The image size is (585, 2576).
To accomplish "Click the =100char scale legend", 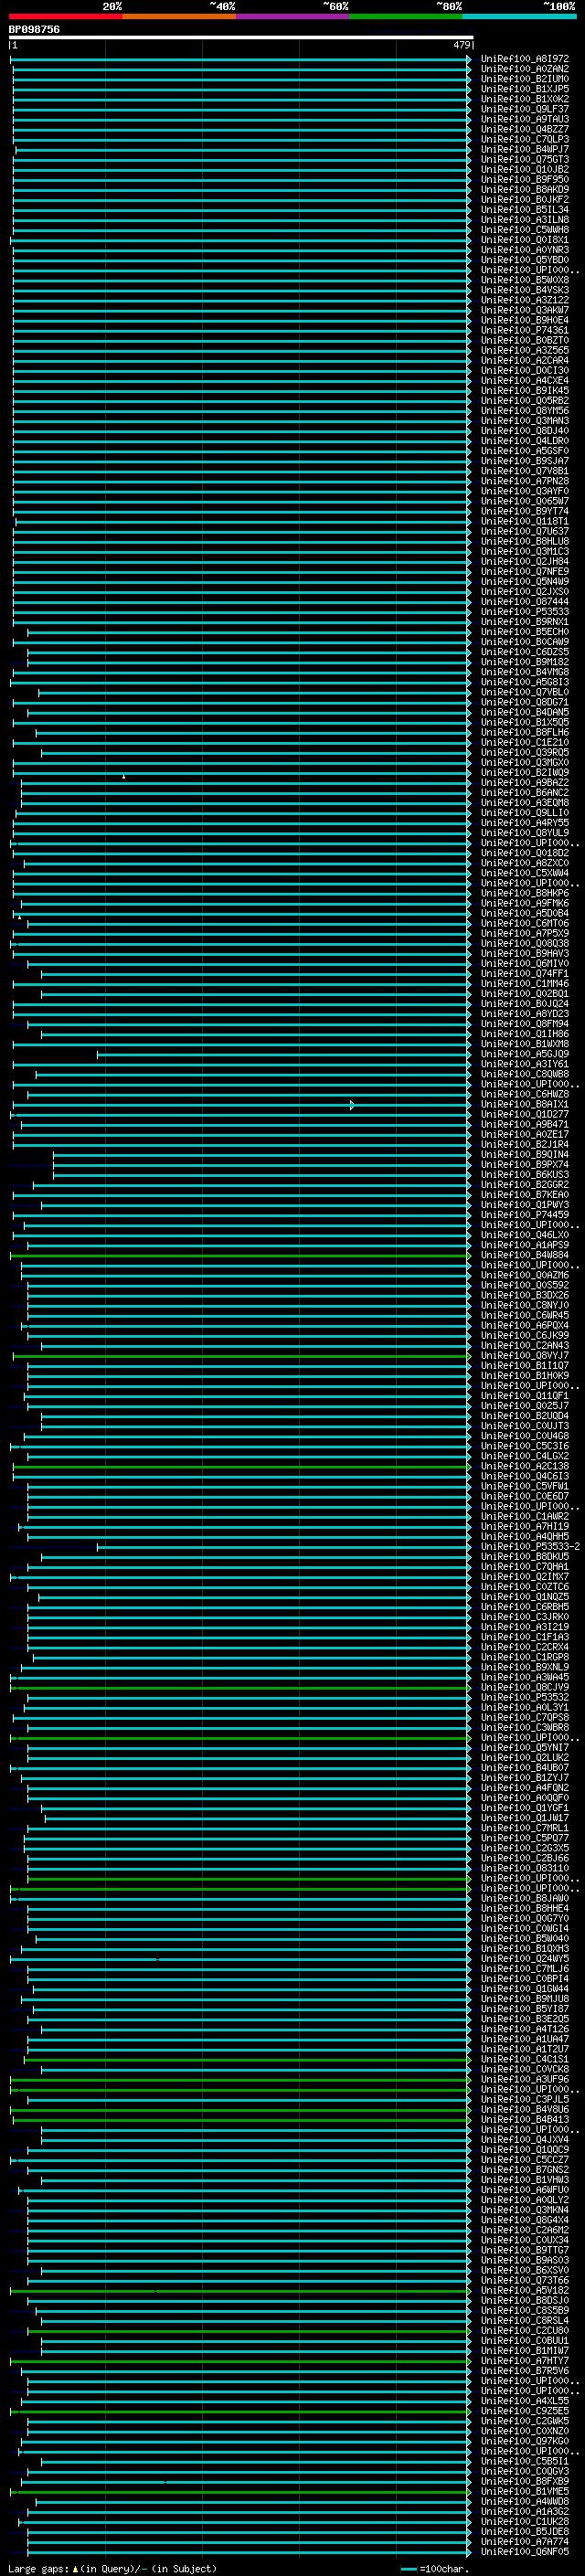I will click(434, 2568).
